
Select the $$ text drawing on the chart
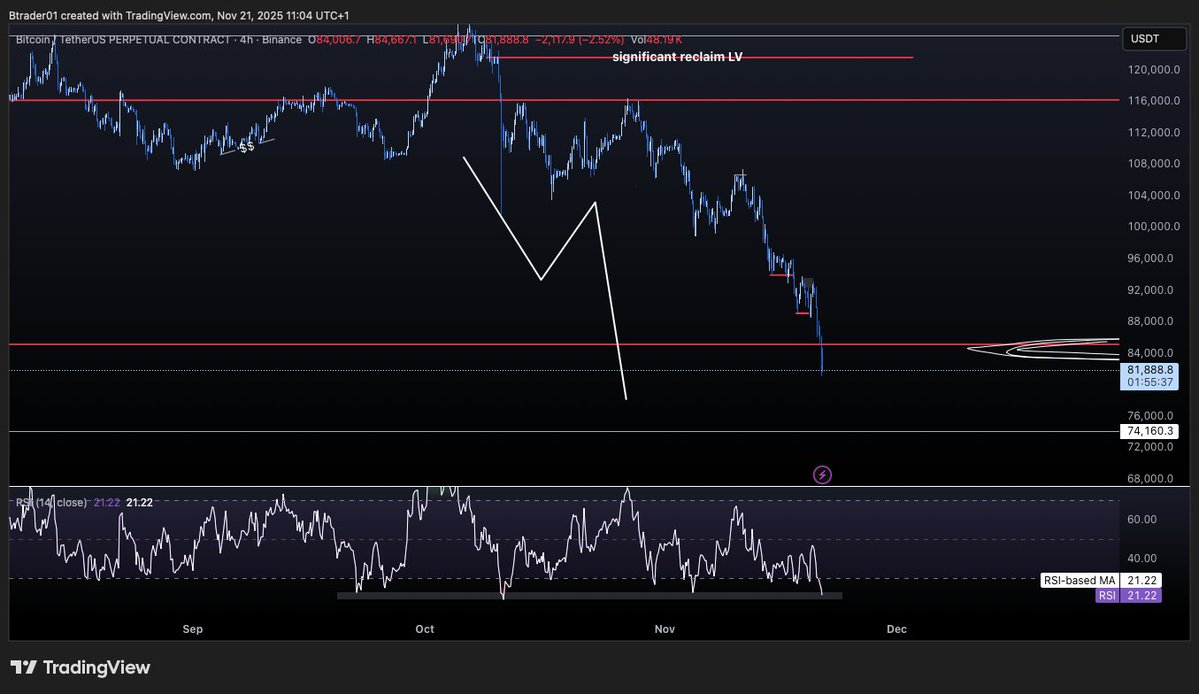245,147
